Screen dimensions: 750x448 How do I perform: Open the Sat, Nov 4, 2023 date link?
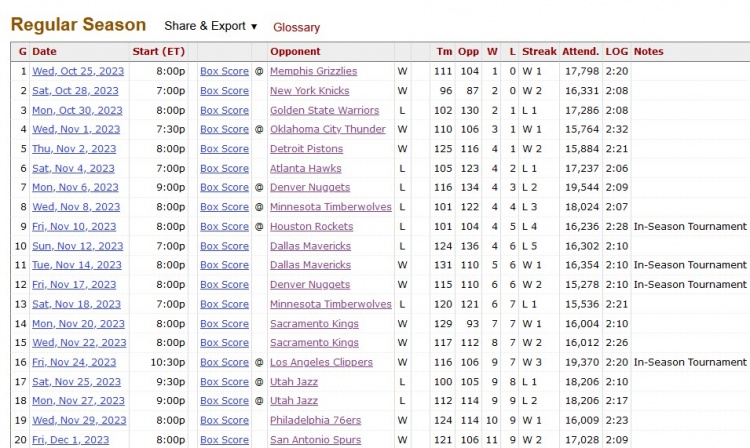73,168
